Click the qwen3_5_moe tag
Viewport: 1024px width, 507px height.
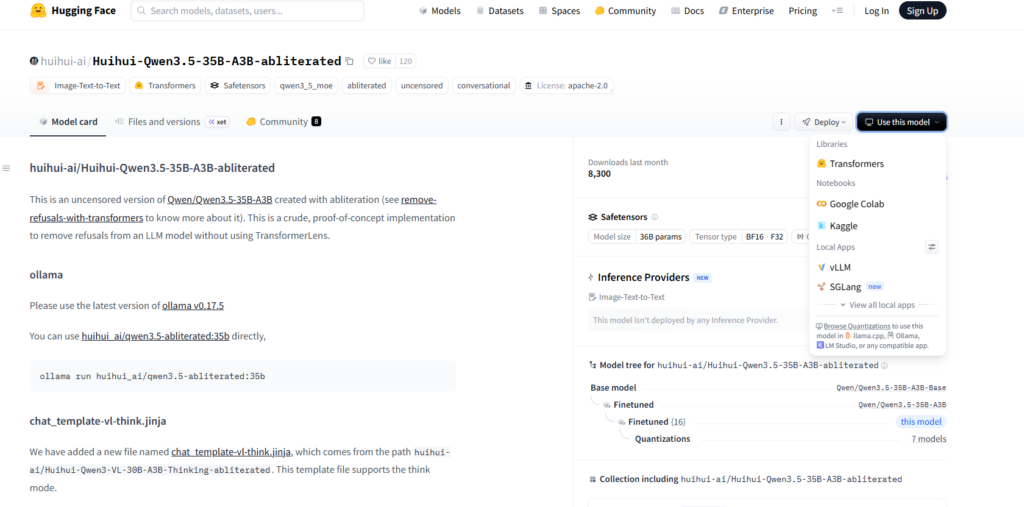click(305, 86)
